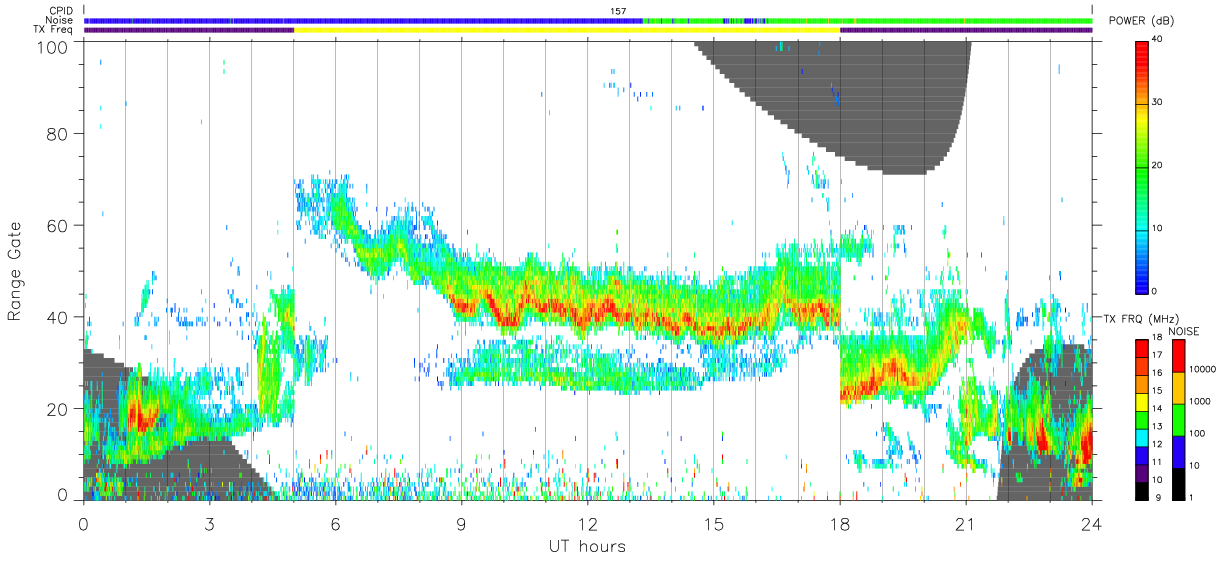This screenshot has width=1228, height=567.
Task: Click the NOISE legend title
Action: point(1183,330)
